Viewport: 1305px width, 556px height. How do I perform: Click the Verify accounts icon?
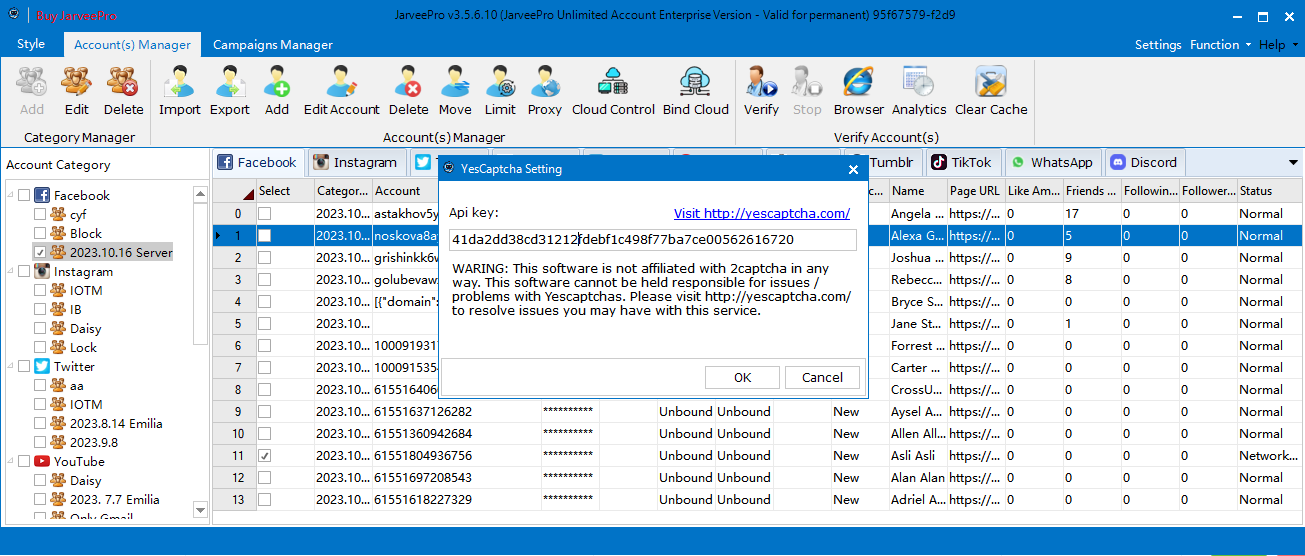[x=761, y=91]
